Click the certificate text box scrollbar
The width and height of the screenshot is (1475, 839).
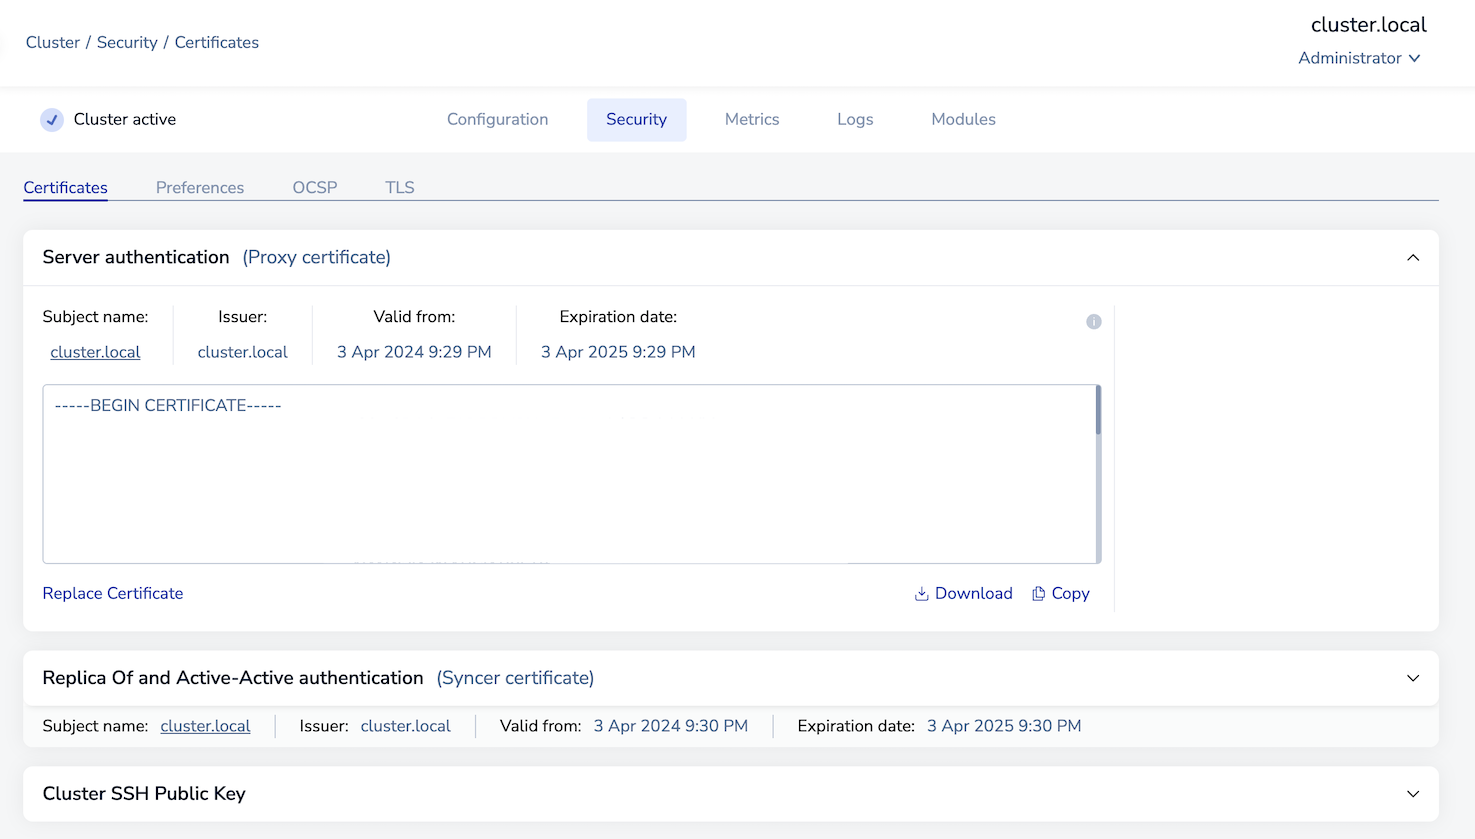(1097, 412)
